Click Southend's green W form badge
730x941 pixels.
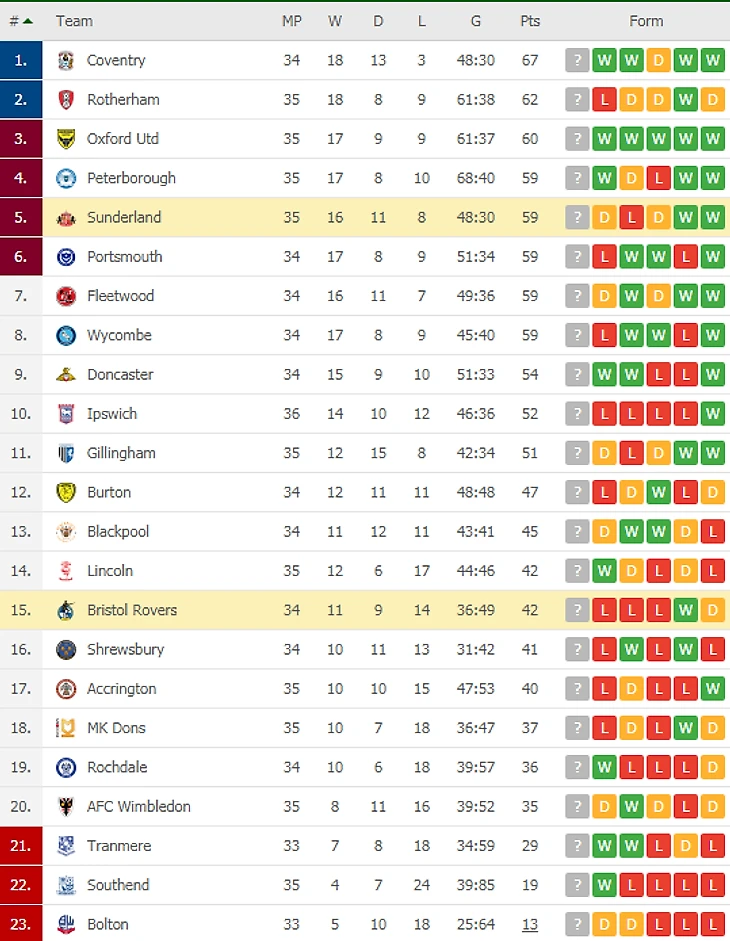[x=604, y=885]
